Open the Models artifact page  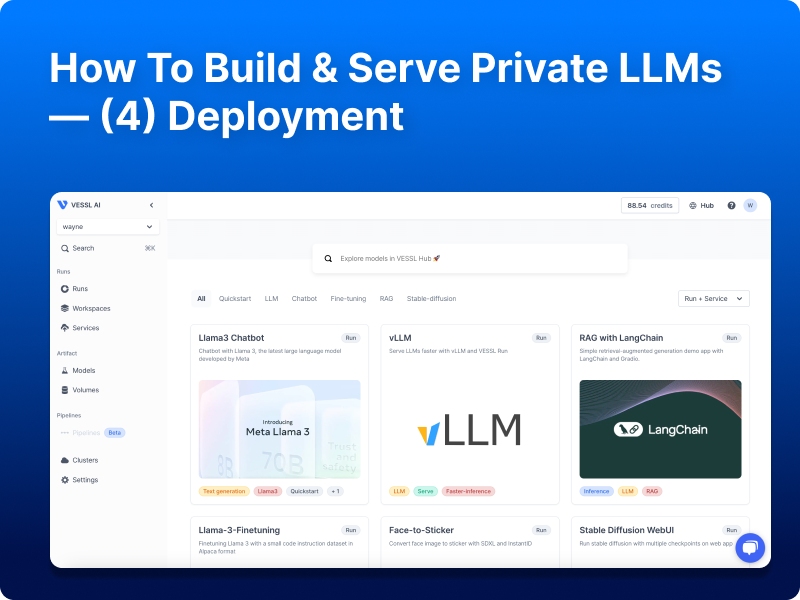pyautogui.click(x=85, y=370)
